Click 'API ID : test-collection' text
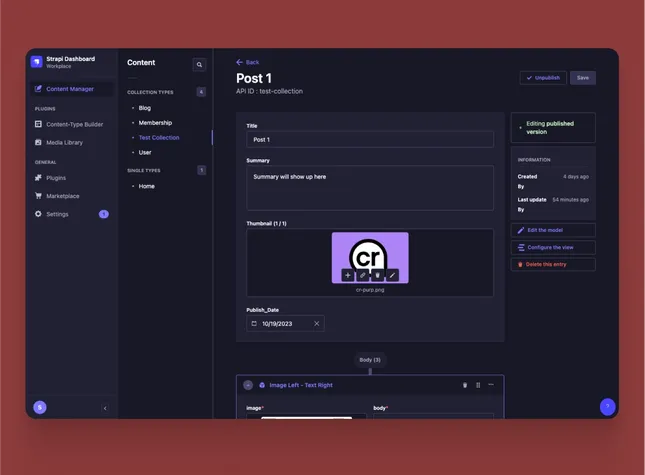The image size is (645, 475). point(269,91)
